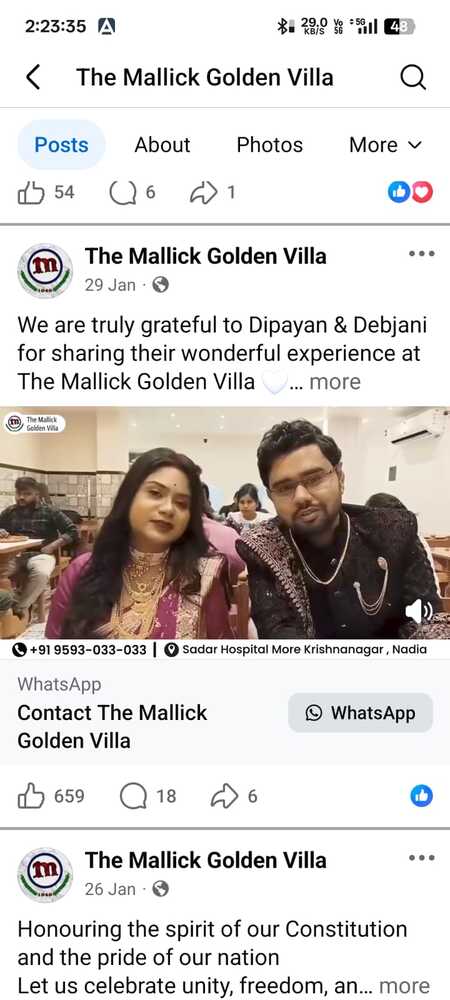450x1000 pixels.
Task: Play the Dipayan & Debjani video thumbnail
Action: (225, 523)
